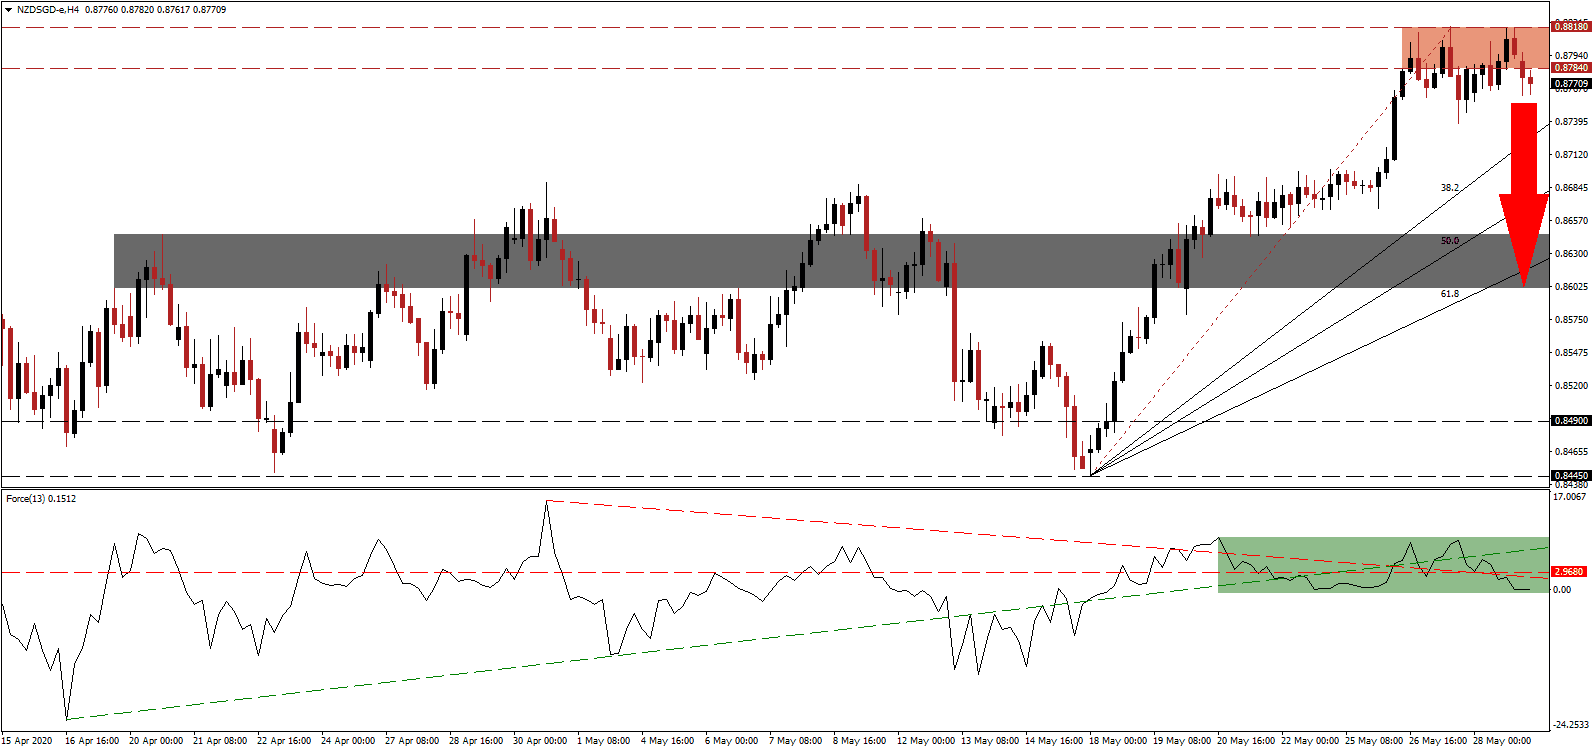This screenshot has height=752, width=1595.
Task: Click the 2.9680 Force level tag
Action: [1569, 572]
